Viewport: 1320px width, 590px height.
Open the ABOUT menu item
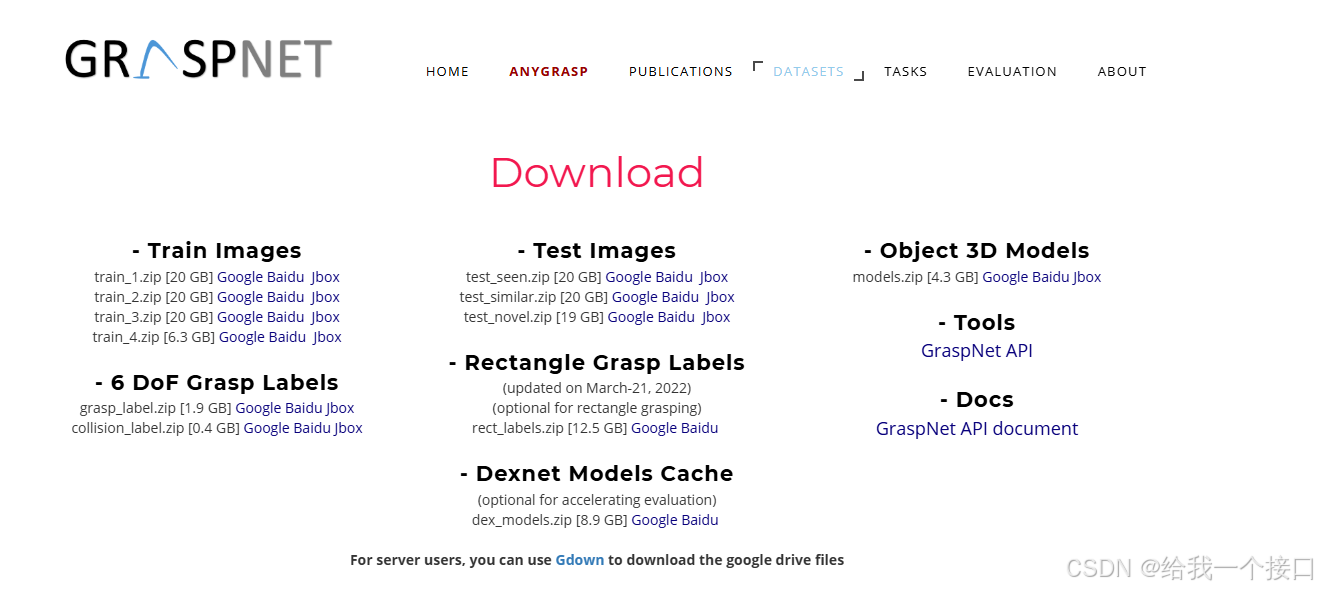(x=1122, y=72)
